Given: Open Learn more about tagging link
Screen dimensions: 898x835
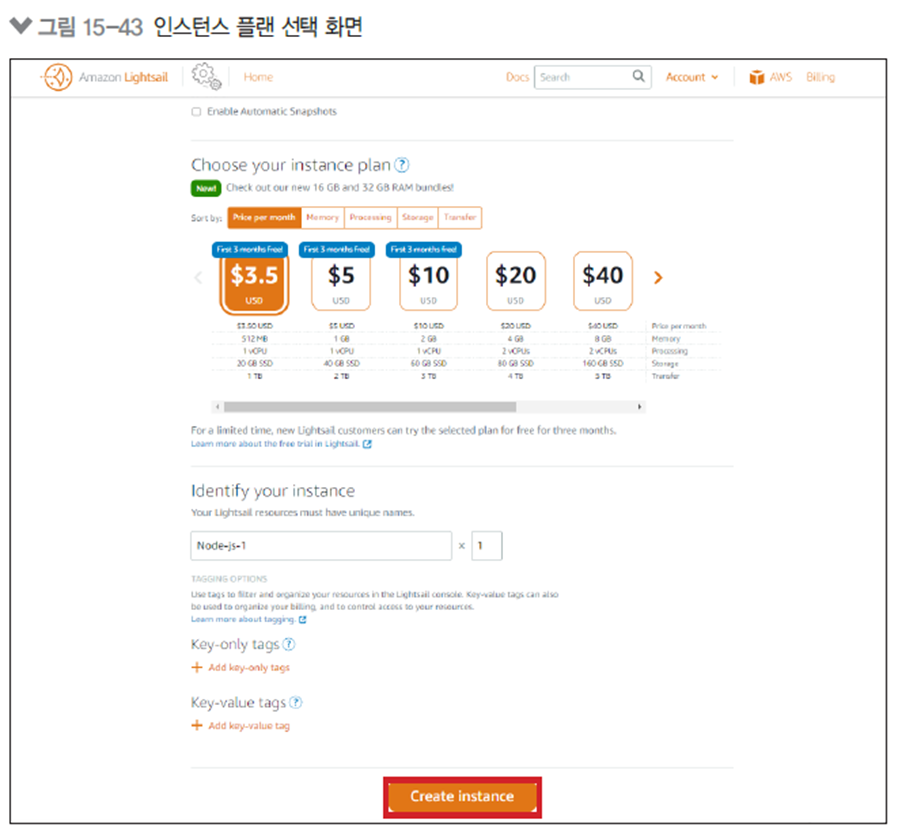Looking at the screenshot, I should click(x=243, y=619).
